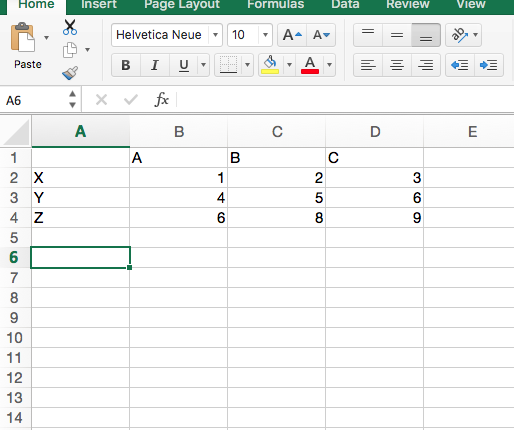The width and height of the screenshot is (514, 430).
Task: Toggle the active bottom align button
Action: (426, 35)
